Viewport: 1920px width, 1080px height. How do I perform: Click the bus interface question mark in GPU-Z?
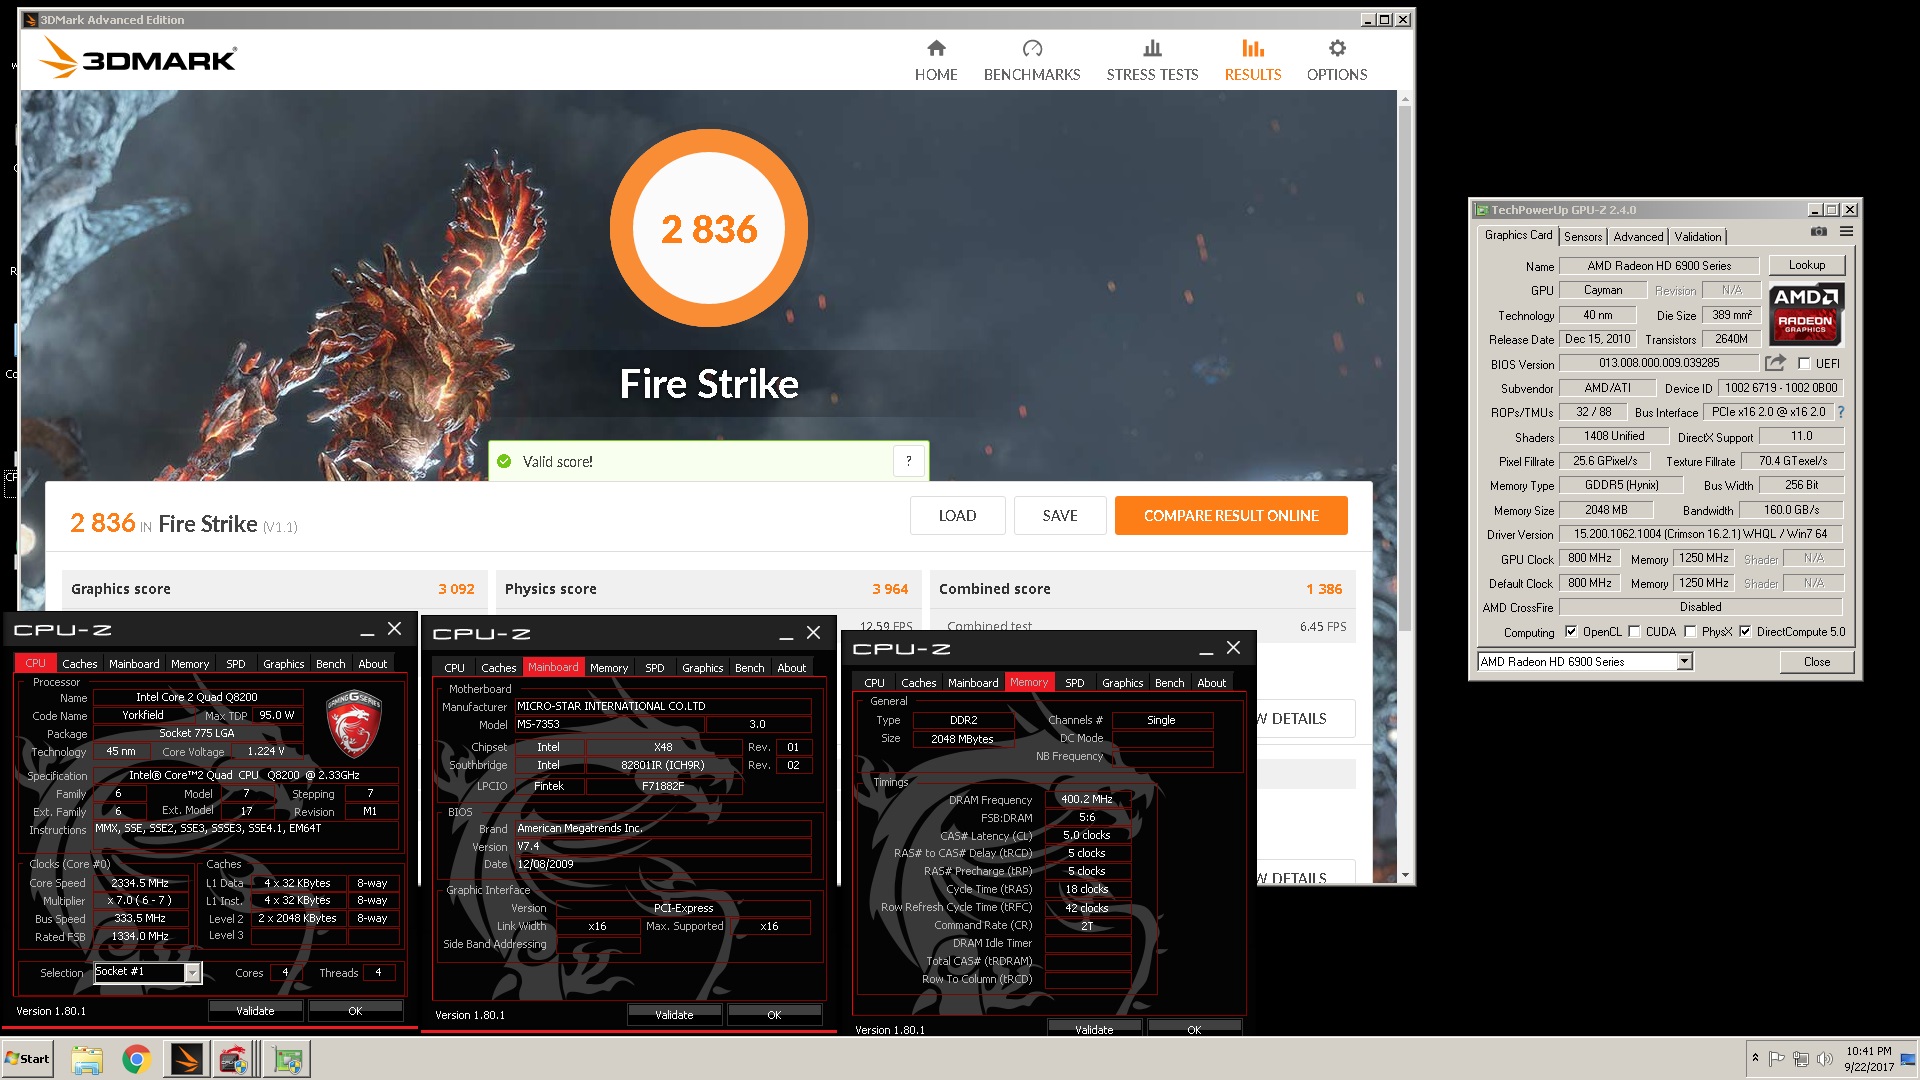pos(1840,412)
